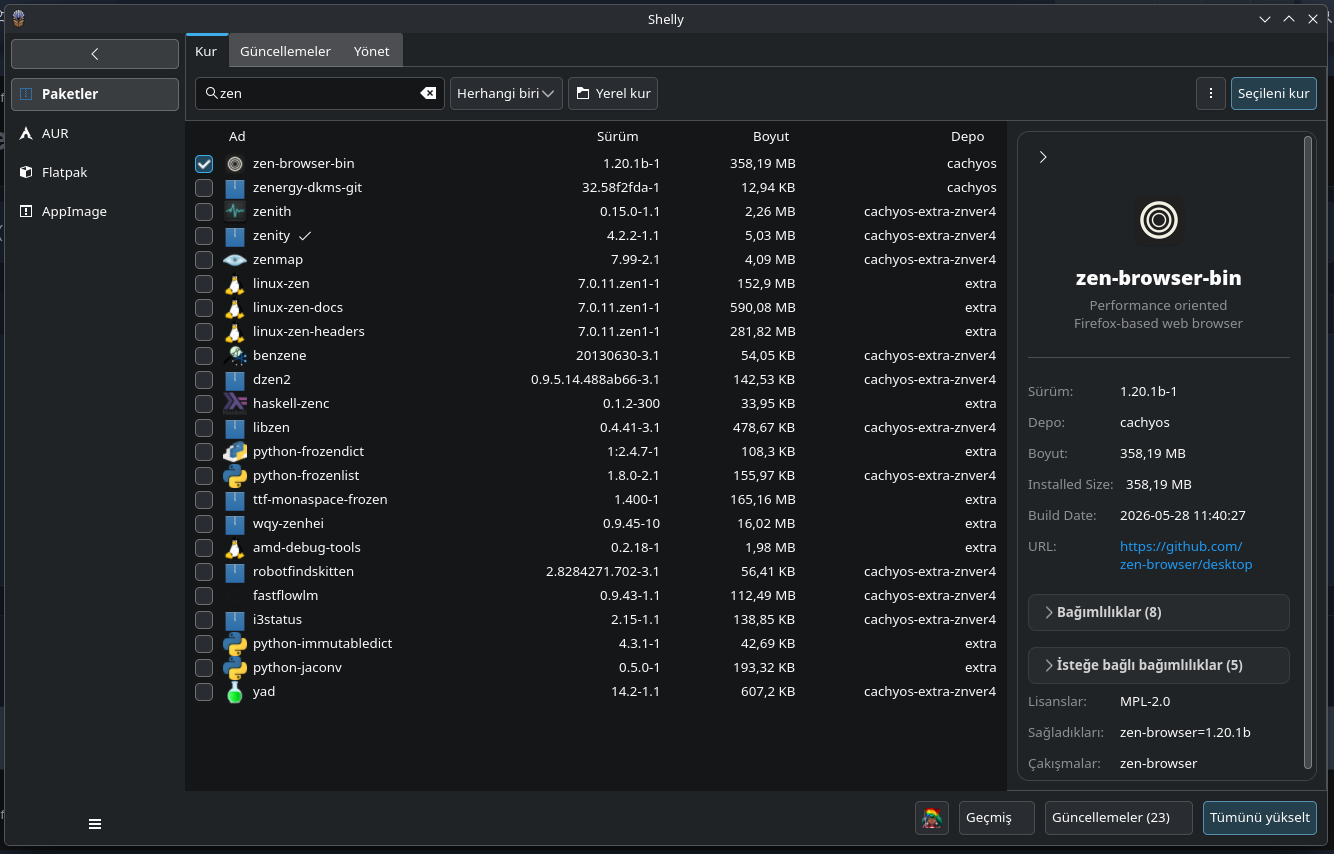Viewport: 1334px width, 854px height.
Task: Focus the package search input field
Action: [320, 93]
